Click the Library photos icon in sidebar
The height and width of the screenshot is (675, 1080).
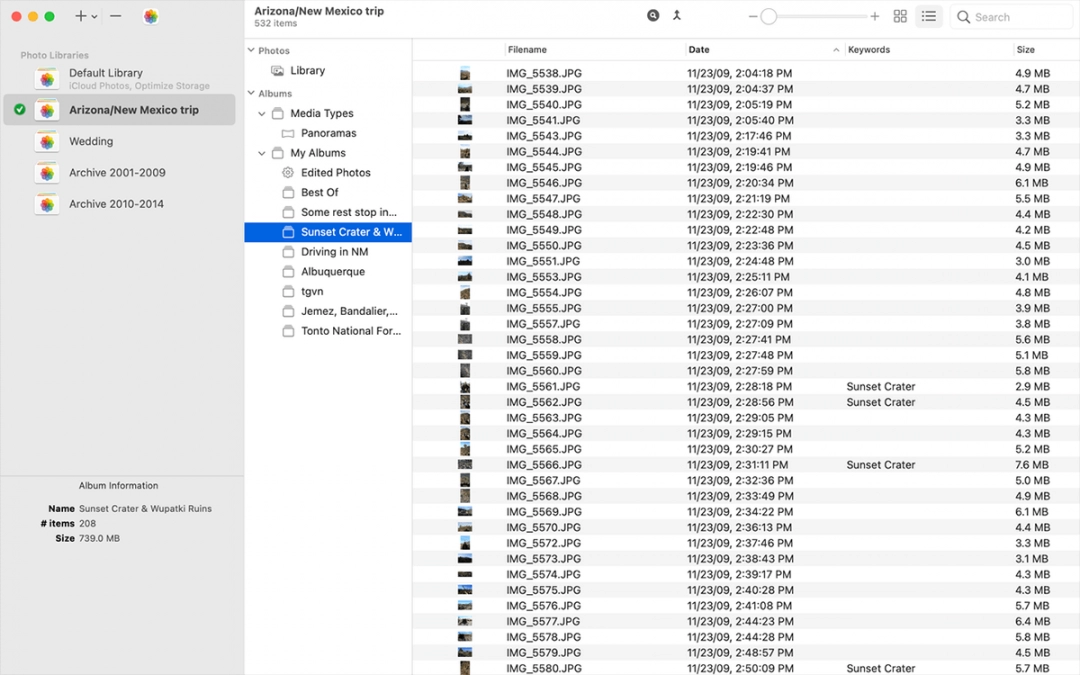click(278, 71)
